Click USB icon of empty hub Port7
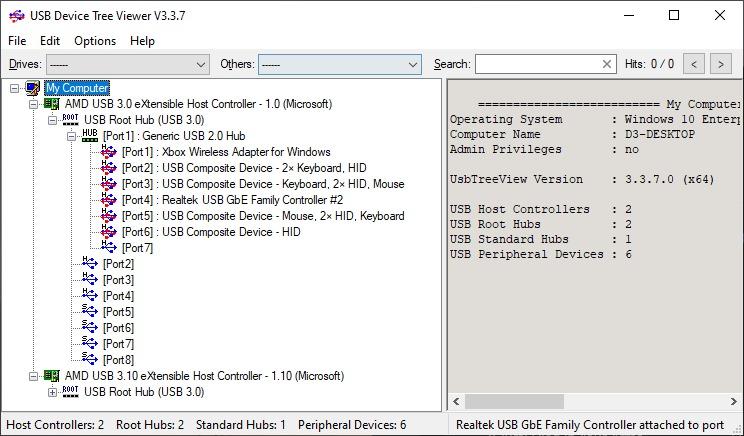This screenshot has width=744, height=436. 109,248
